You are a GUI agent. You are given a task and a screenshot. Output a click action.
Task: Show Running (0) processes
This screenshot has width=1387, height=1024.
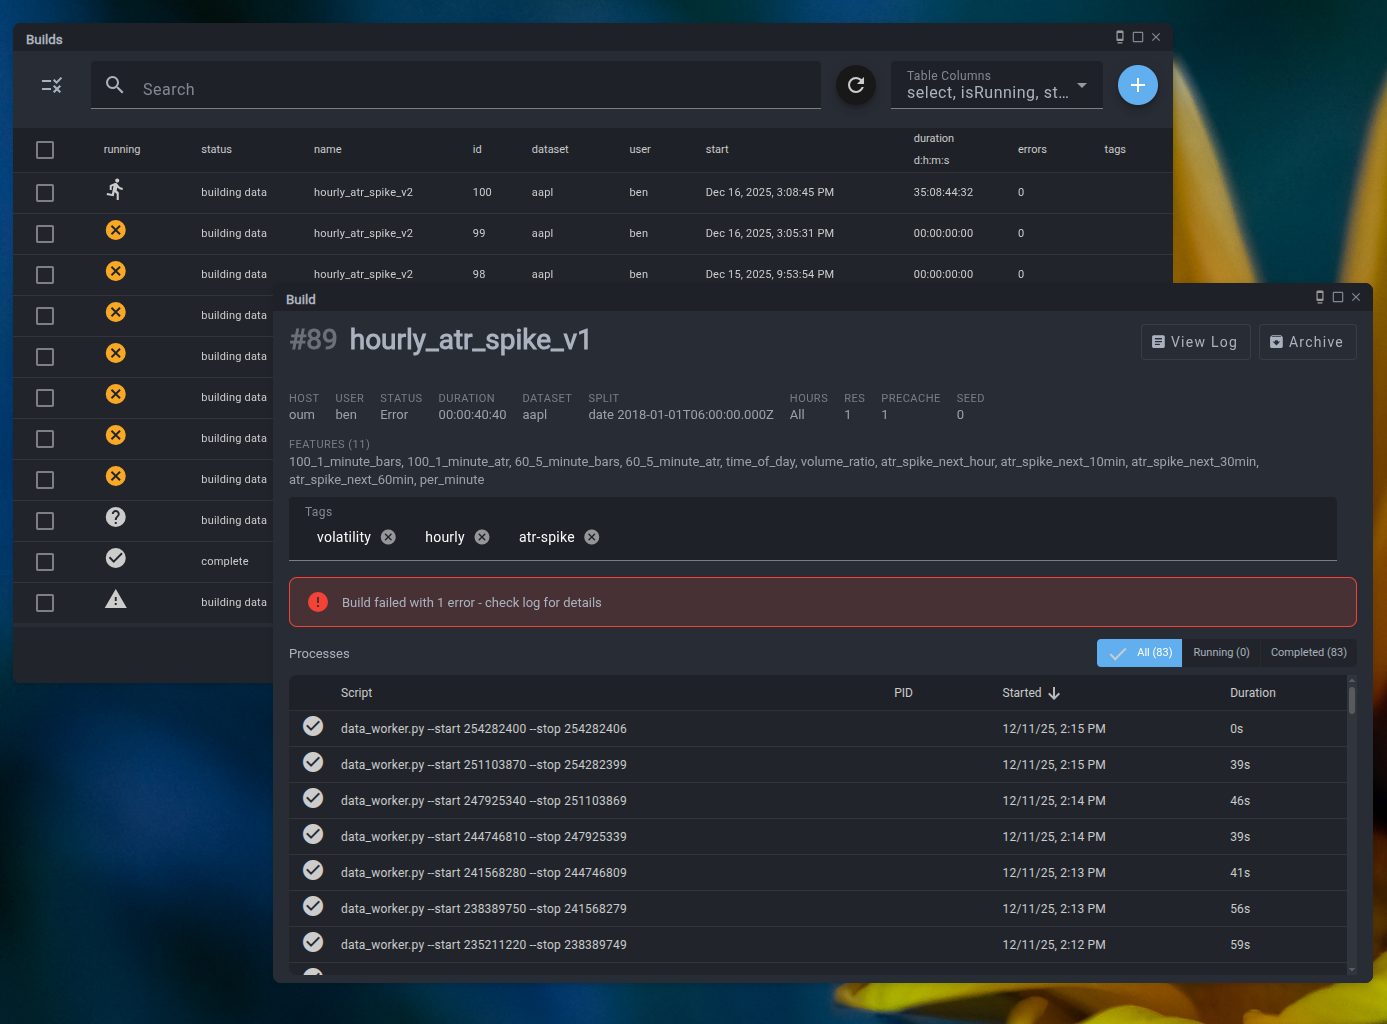(1221, 653)
